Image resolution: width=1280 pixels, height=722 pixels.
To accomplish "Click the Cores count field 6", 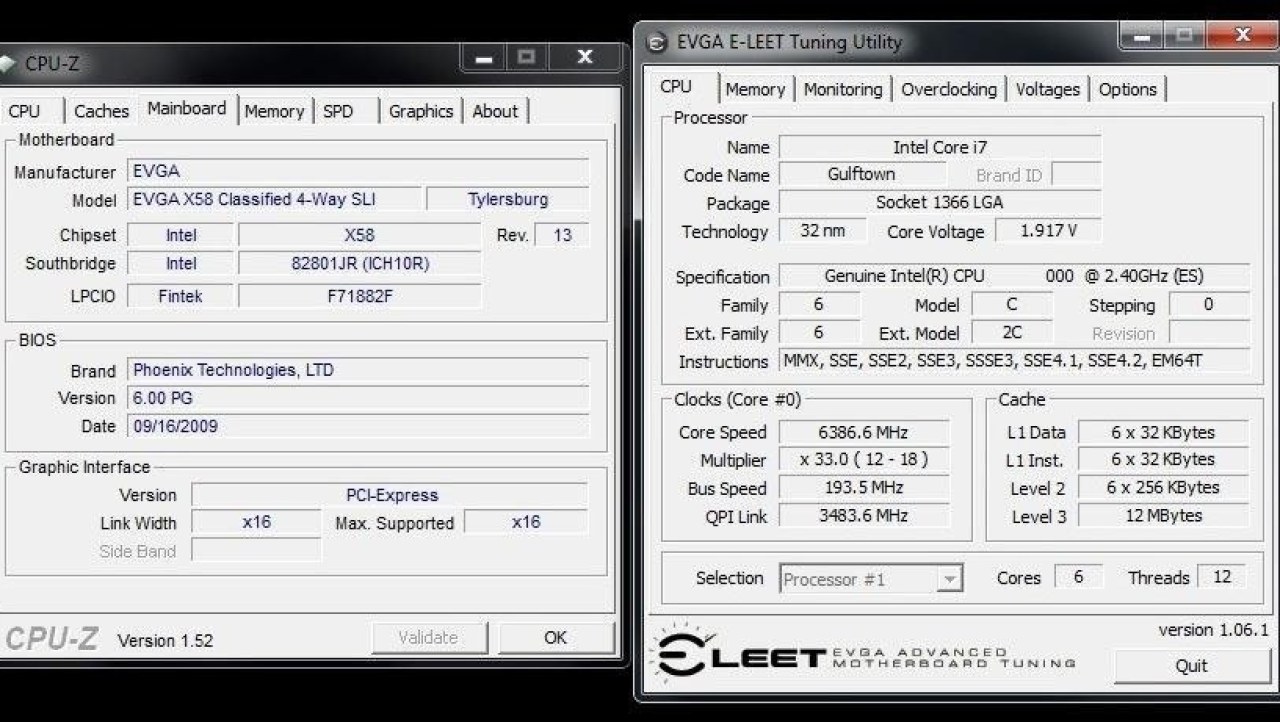I will tap(1078, 577).
